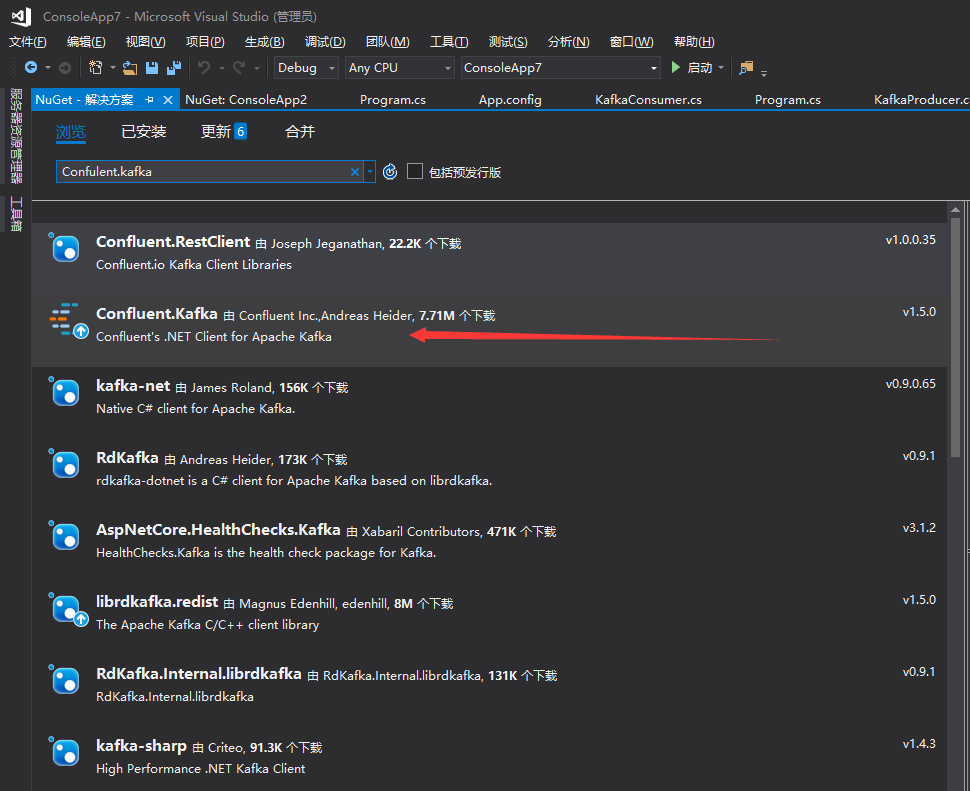Image resolution: width=970 pixels, height=791 pixels.
Task: Click the Save All toolbar icon
Action: pyautogui.click(x=174, y=67)
